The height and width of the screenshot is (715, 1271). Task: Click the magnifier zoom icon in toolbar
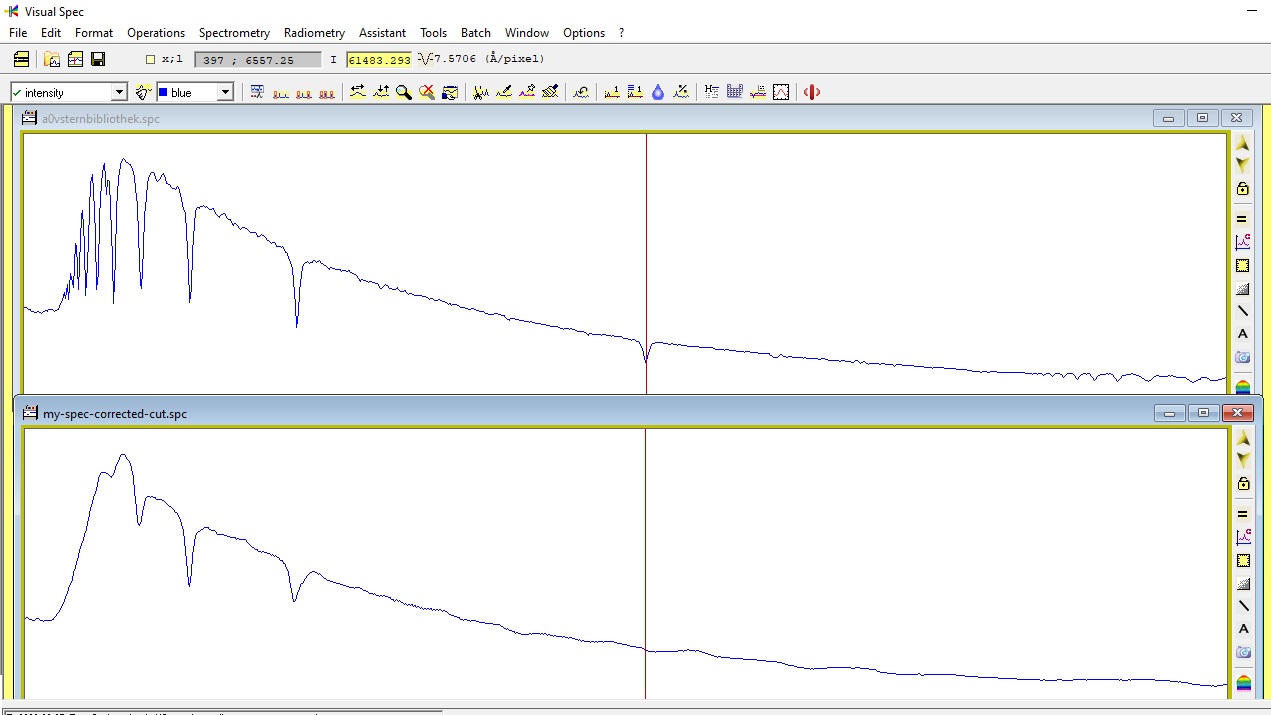[404, 92]
